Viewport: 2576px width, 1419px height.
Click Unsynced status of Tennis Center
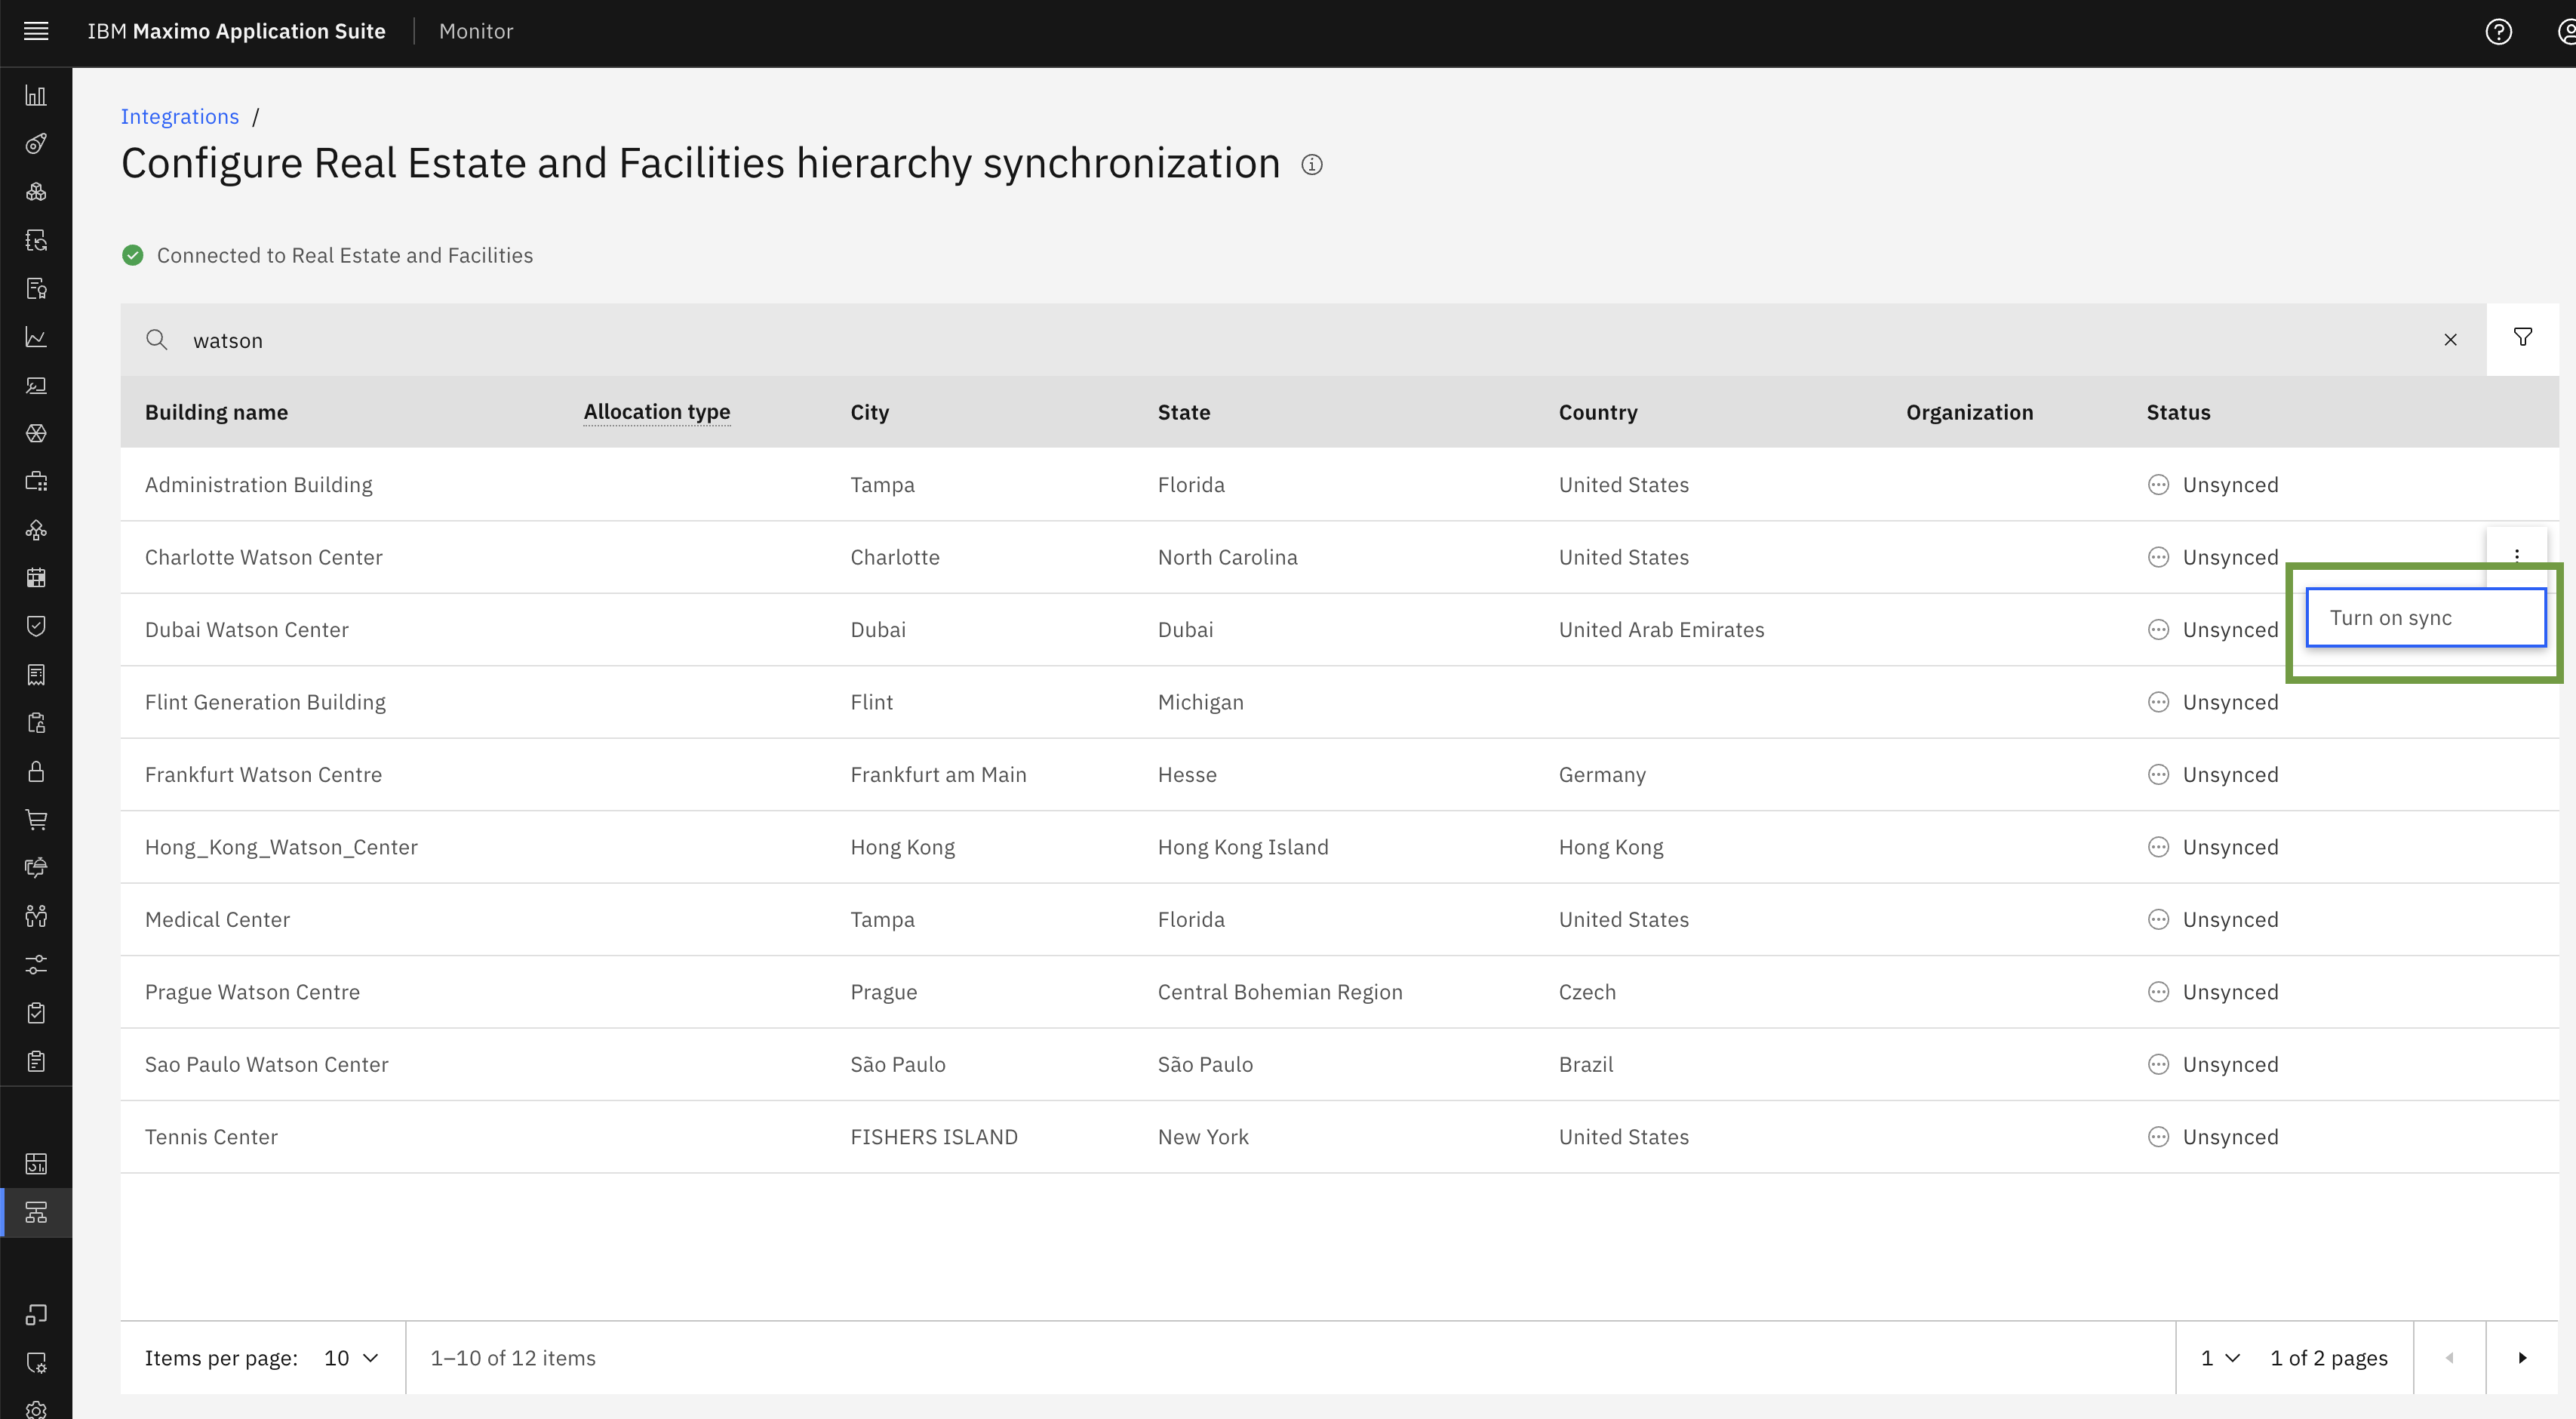point(2213,1137)
